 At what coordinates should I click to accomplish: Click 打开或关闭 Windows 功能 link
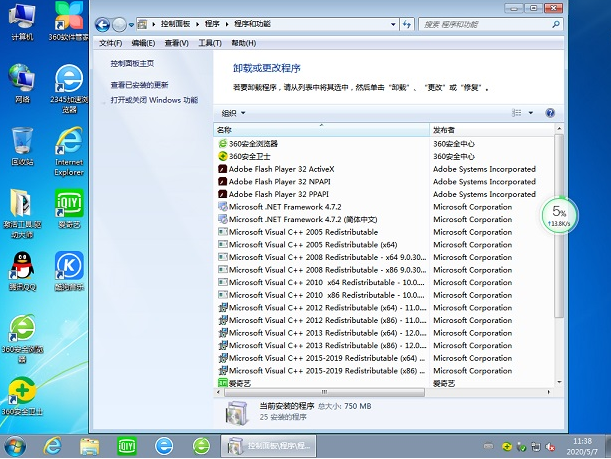pyautogui.click(x=154, y=100)
